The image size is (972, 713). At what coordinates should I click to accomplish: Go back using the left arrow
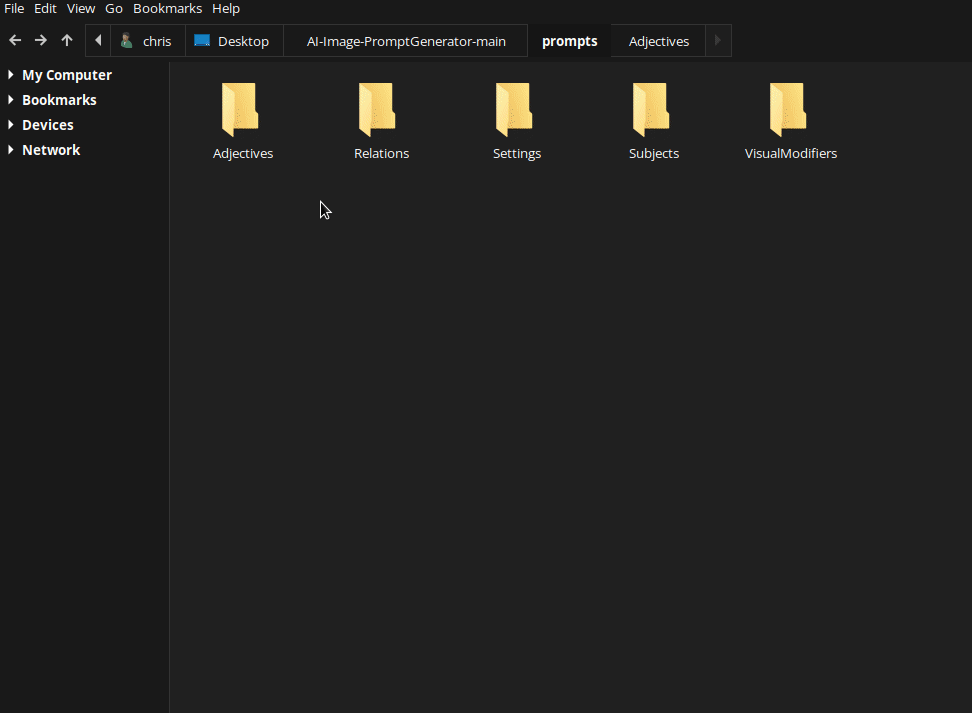[15, 41]
